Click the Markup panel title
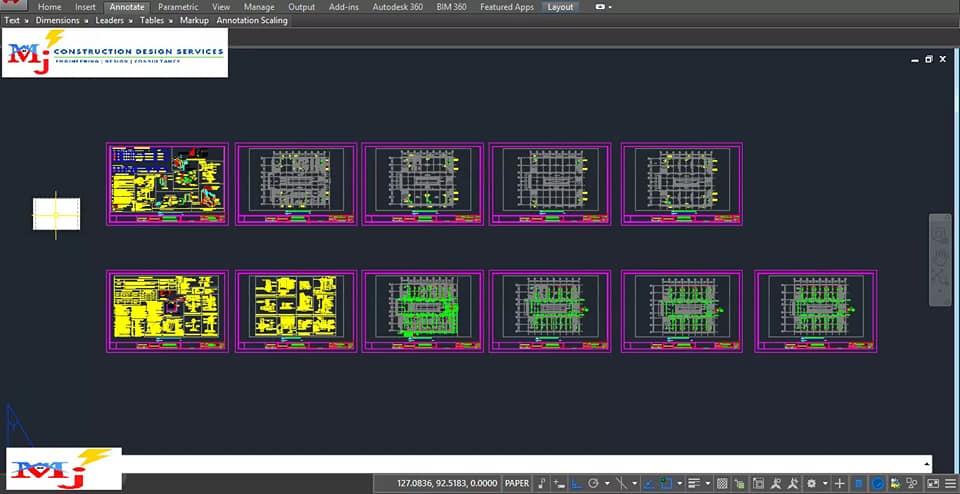The height and width of the screenshot is (494, 960). pos(194,20)
